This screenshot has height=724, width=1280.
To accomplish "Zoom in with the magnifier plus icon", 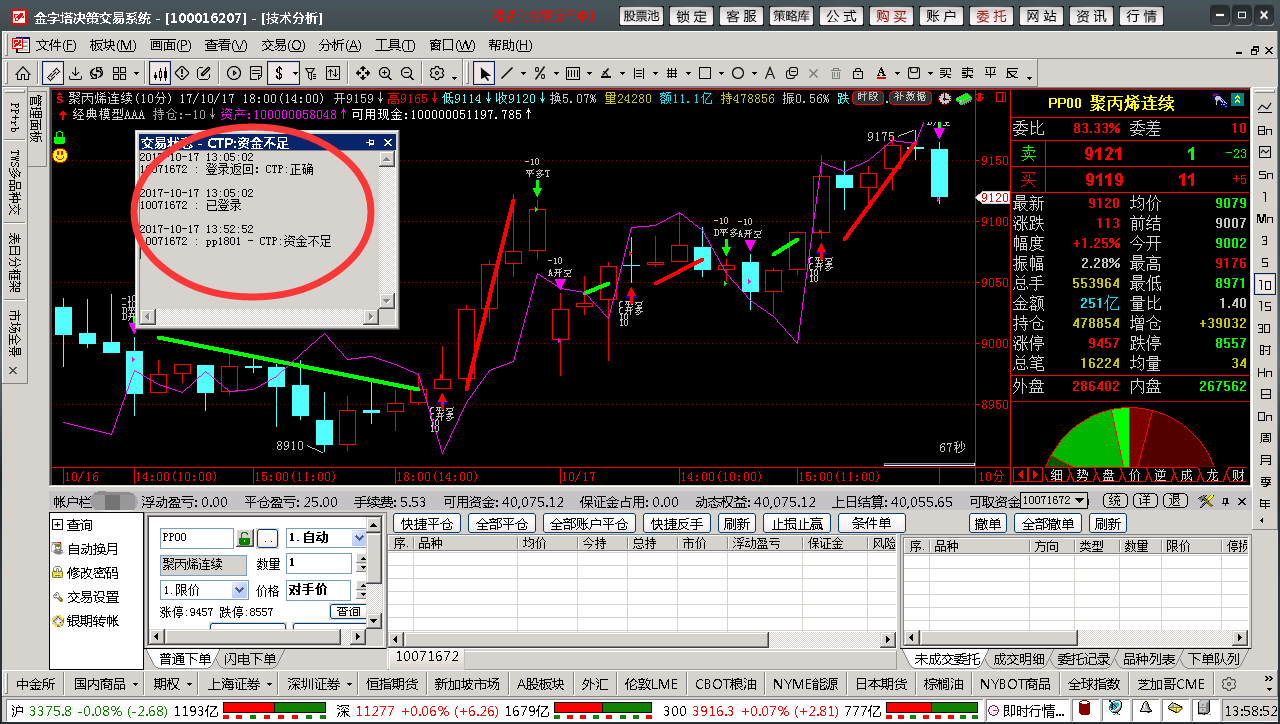I will [385, 73].
